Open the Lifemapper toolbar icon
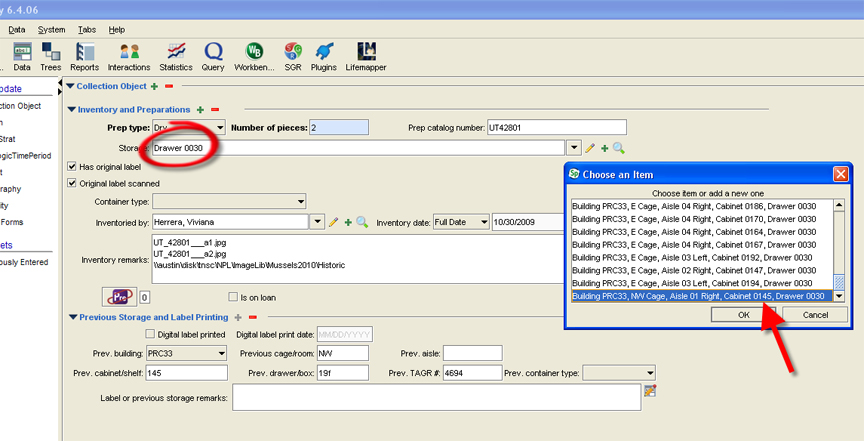Screen dimensions: 864x441 (366, 55)
